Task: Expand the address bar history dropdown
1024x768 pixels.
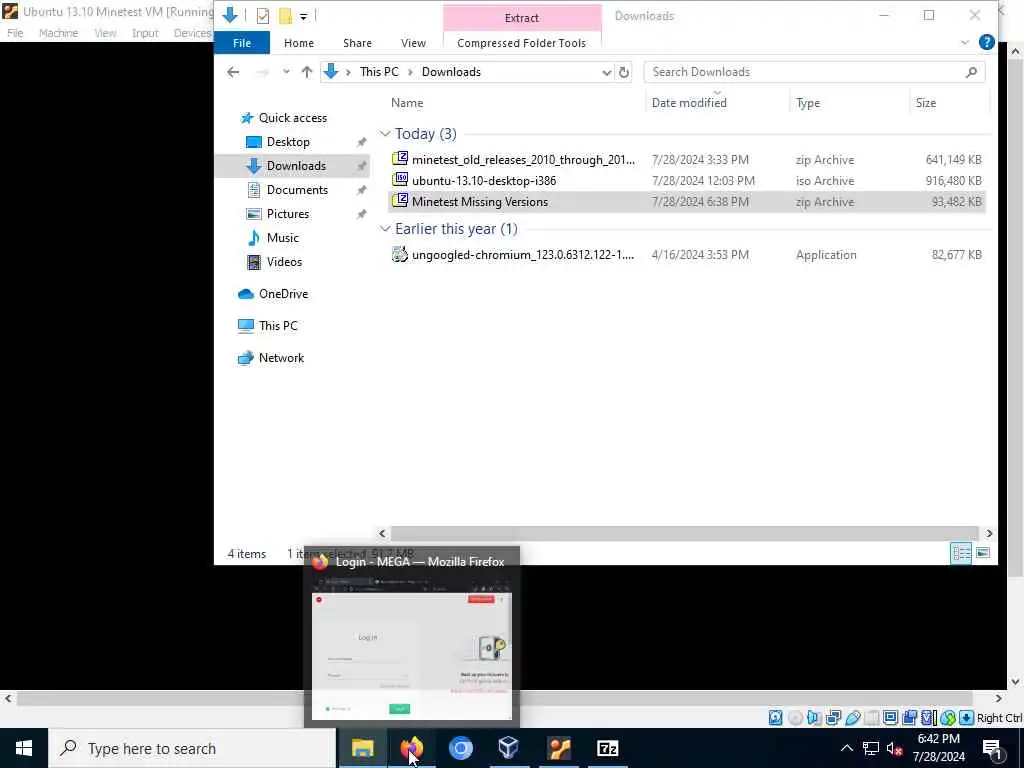Action: pyautogui.click(x=607, y=72)
